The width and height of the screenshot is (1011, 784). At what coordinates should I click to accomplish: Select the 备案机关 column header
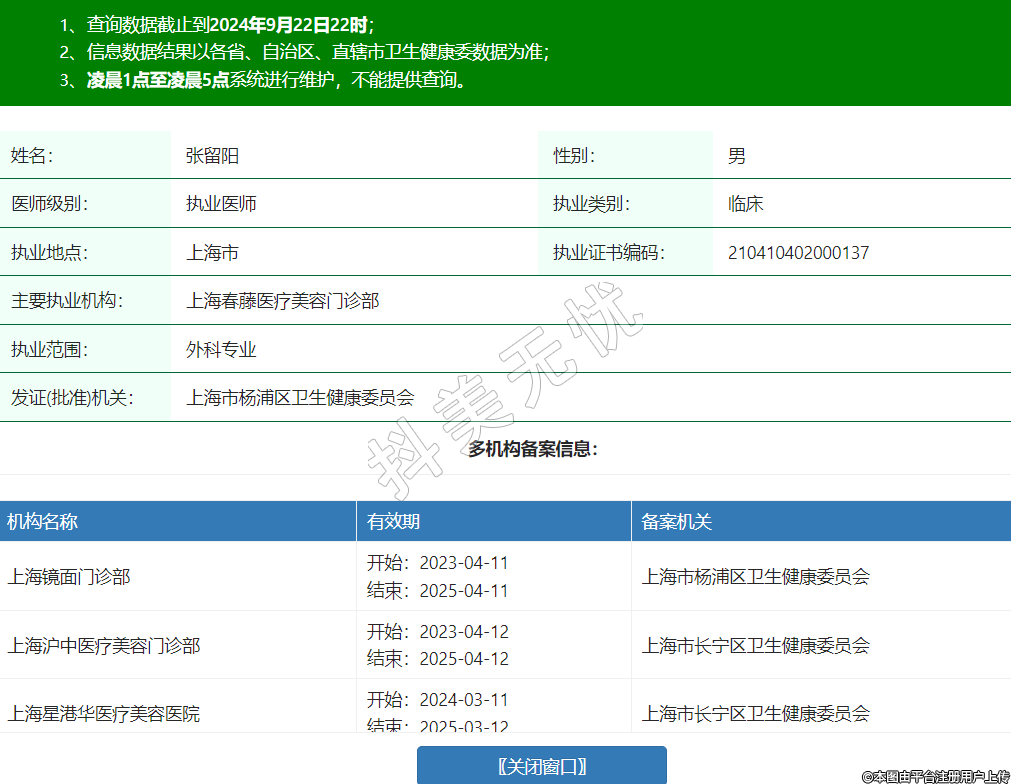[676, 521]
